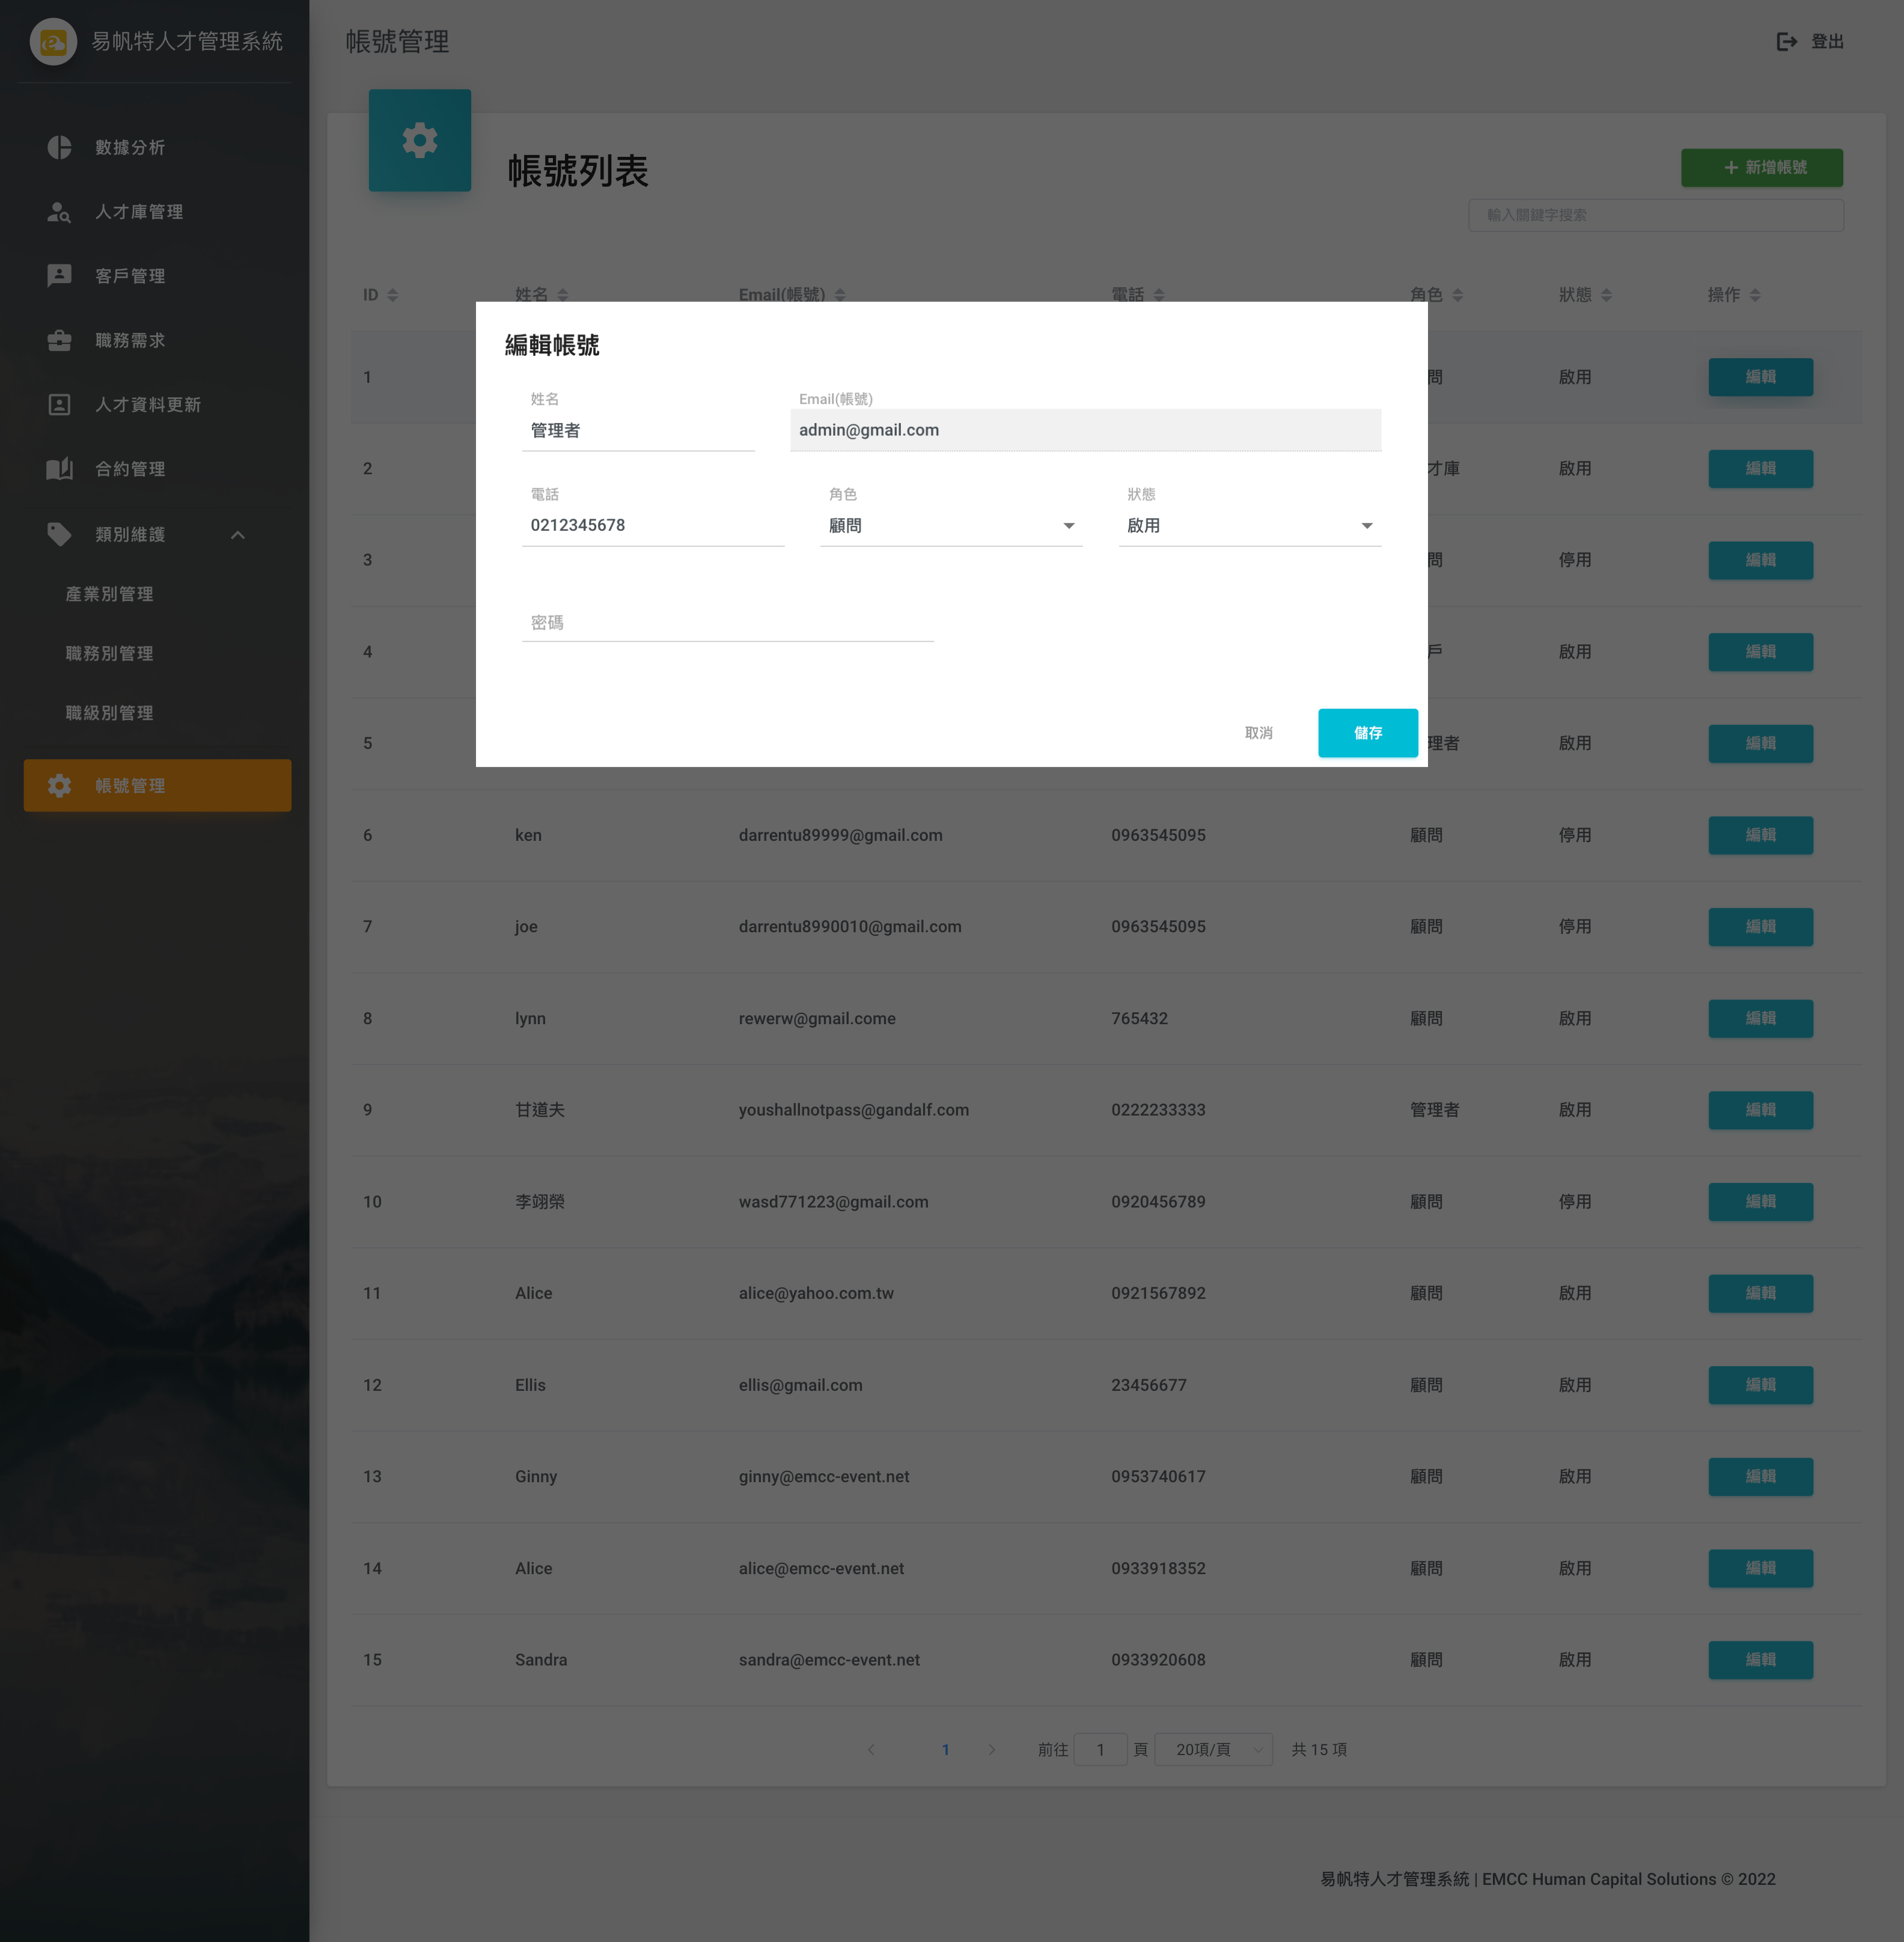Image resolution: width=1904 pixels, height=1942 pixels.
Task: Click the 數據分析 pie chart icon
Action: (x=59, y=147)
